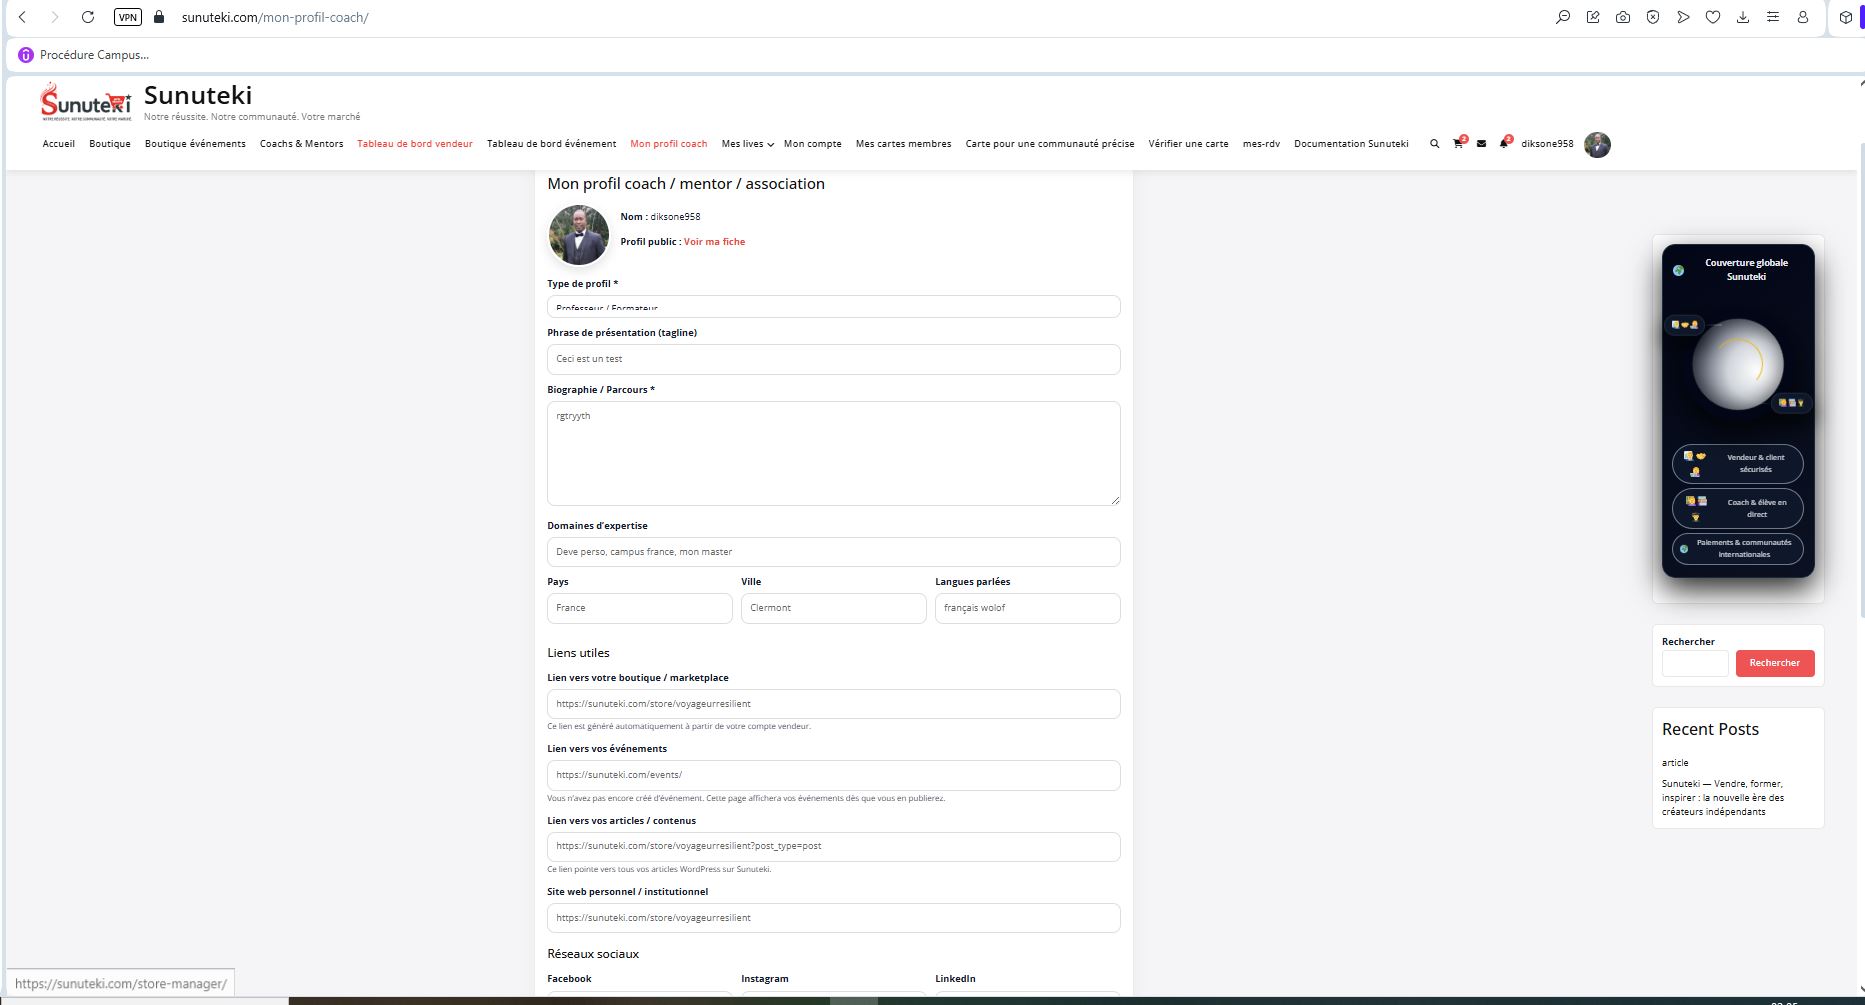The width and height of the screenshot is (1865, 1005).
Task: Click the Voir ma fiche link
Action: click(x=714, y=242)
